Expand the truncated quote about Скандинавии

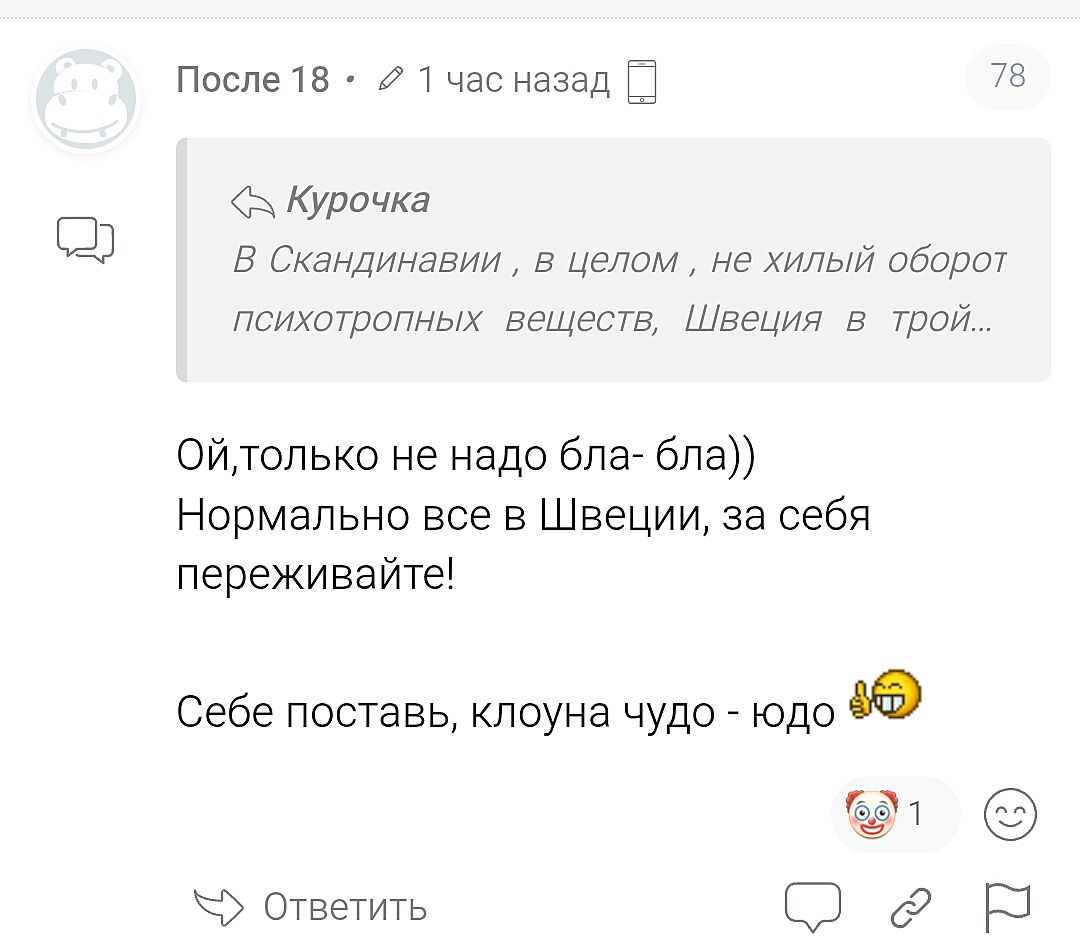pos(618,290)
